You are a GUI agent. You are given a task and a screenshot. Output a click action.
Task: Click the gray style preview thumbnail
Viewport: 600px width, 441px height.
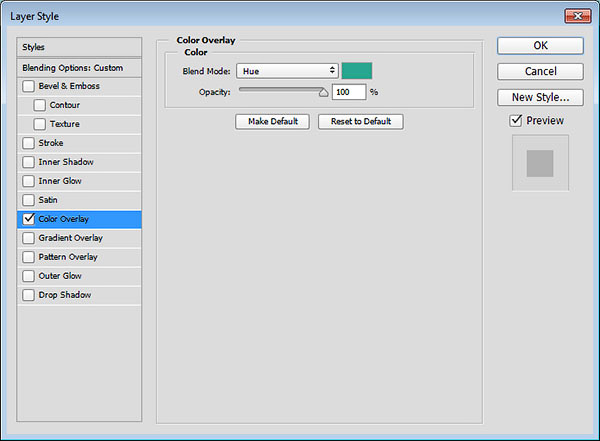point(540,163)
